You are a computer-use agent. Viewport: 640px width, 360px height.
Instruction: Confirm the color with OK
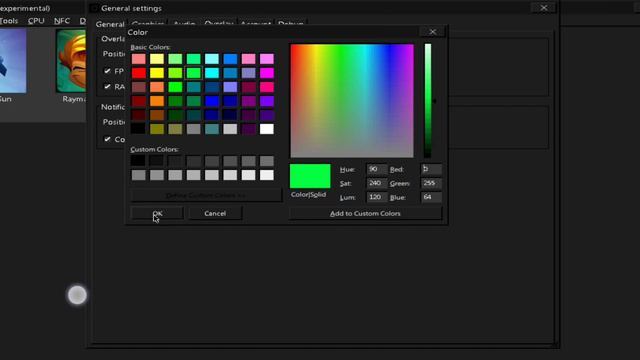click(157, 213)
